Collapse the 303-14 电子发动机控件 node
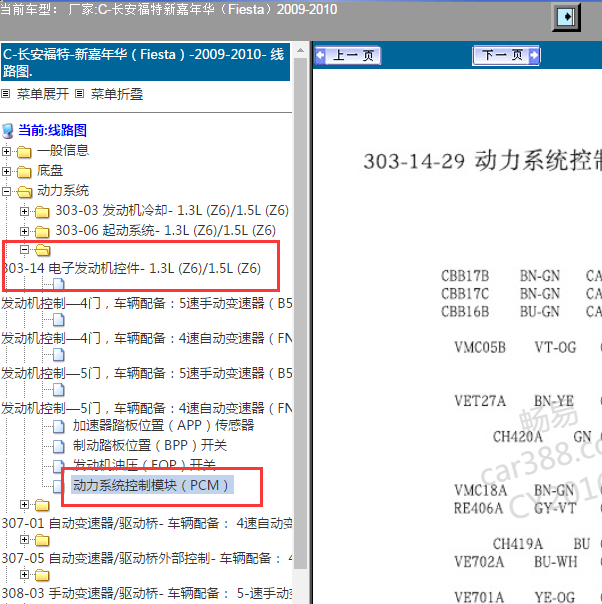 [24, 250]
